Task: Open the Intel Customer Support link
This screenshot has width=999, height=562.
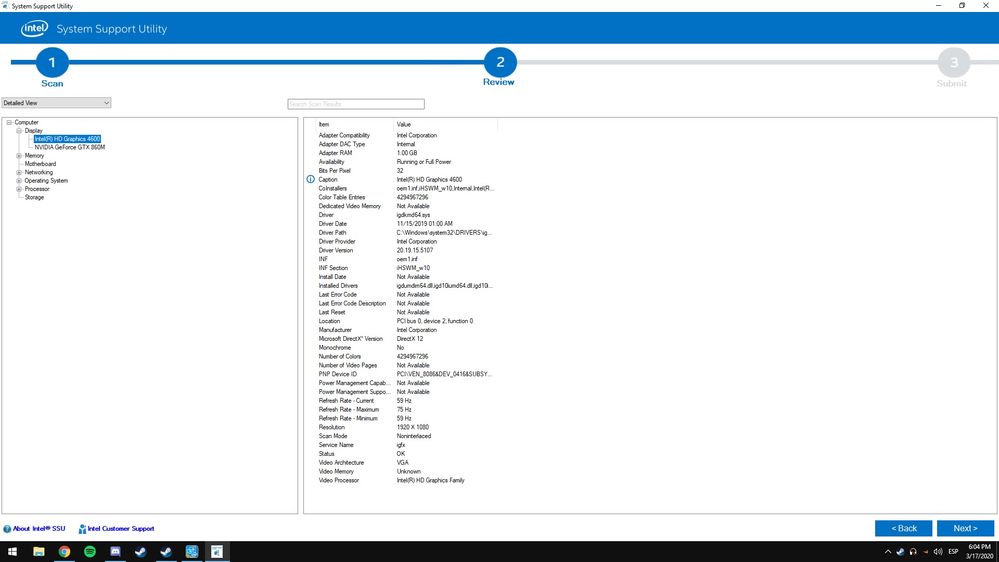Action: tap(121, 529)
